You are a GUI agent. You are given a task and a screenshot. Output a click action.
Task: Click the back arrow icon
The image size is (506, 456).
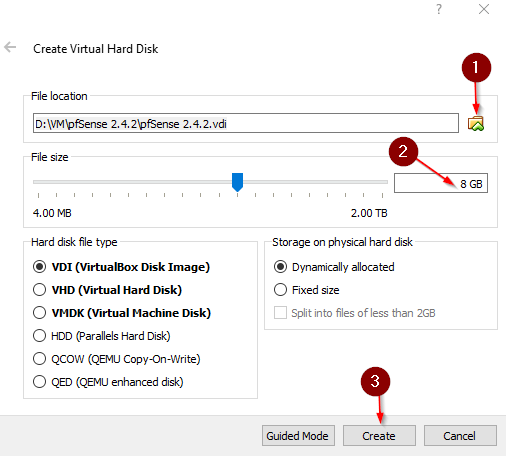click(x=10, y=47)
